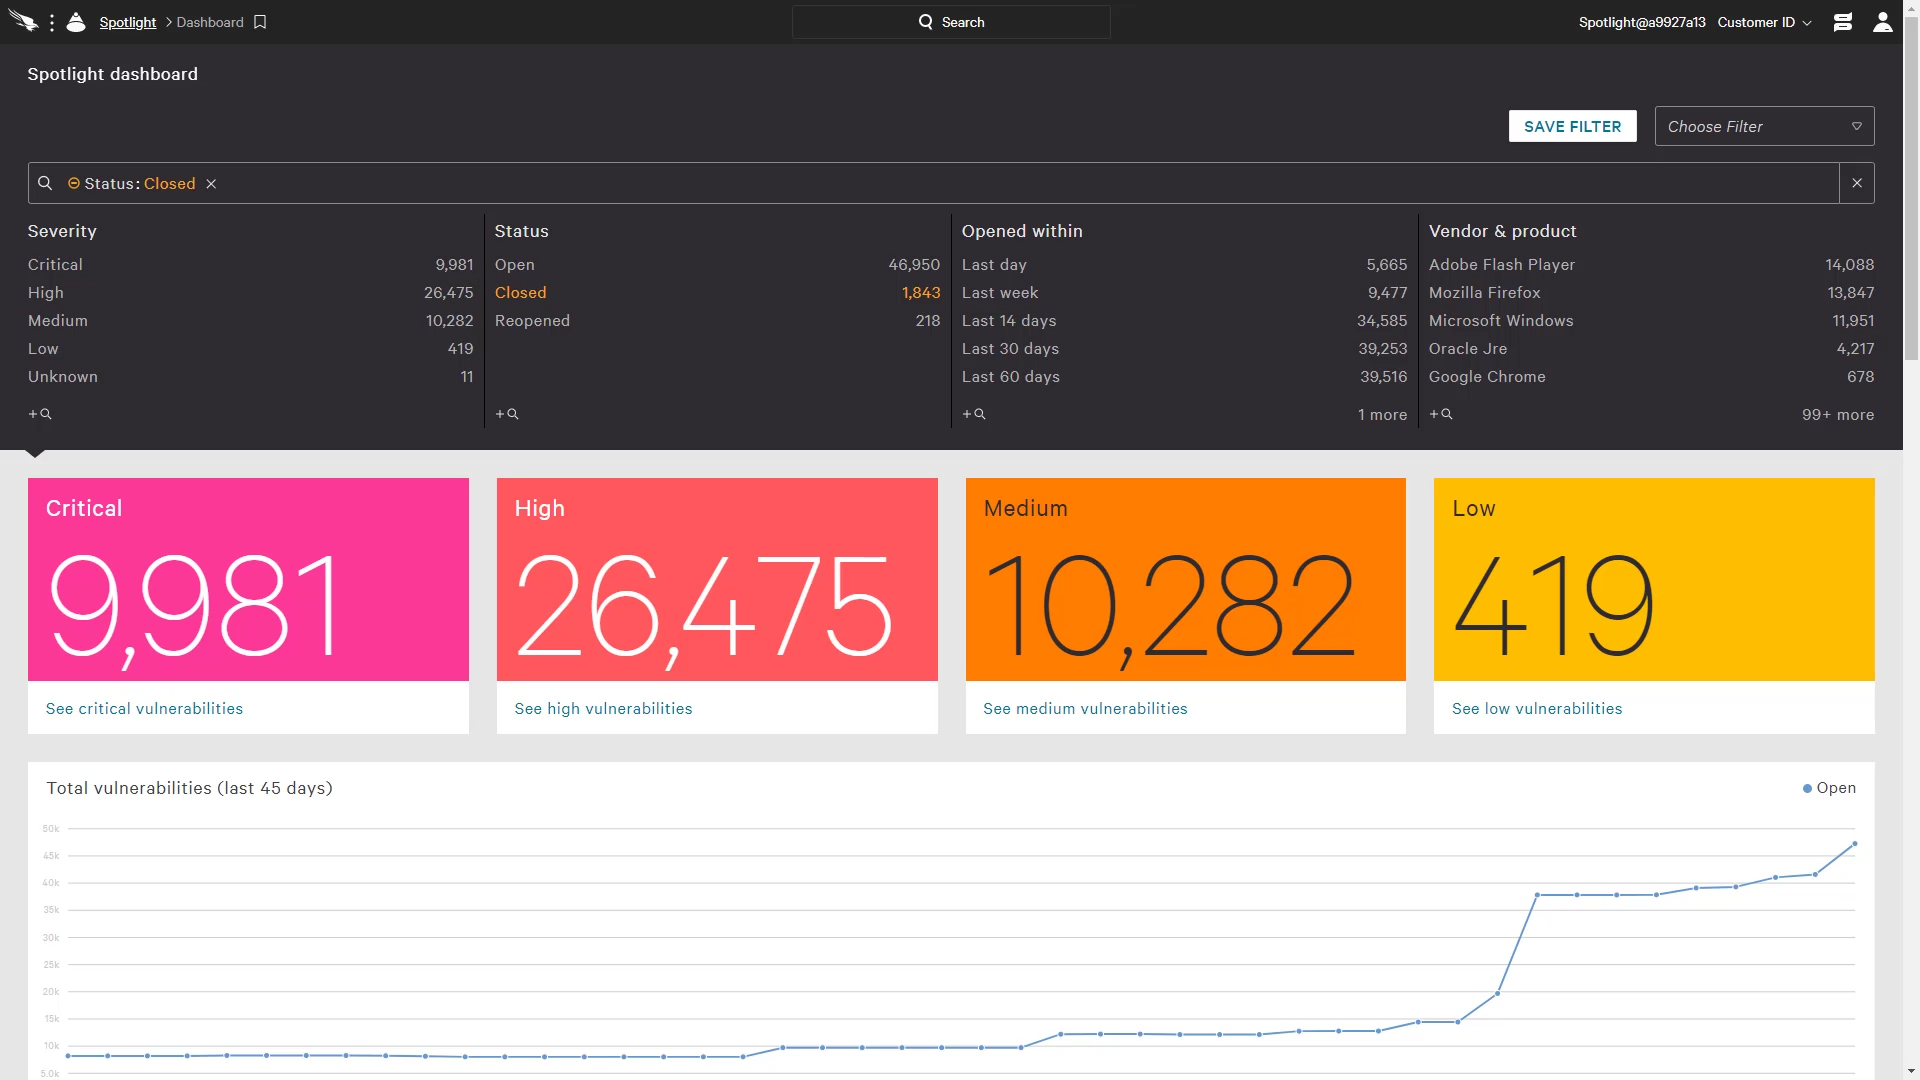1920x1080 pixels.
Task: Click See critical vulnerabilities link
Action: (x=145, y=708)
